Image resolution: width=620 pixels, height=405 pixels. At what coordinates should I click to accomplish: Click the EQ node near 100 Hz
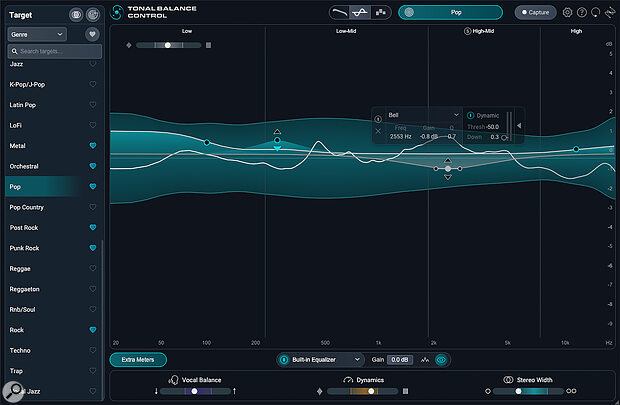tap(207, 142)
